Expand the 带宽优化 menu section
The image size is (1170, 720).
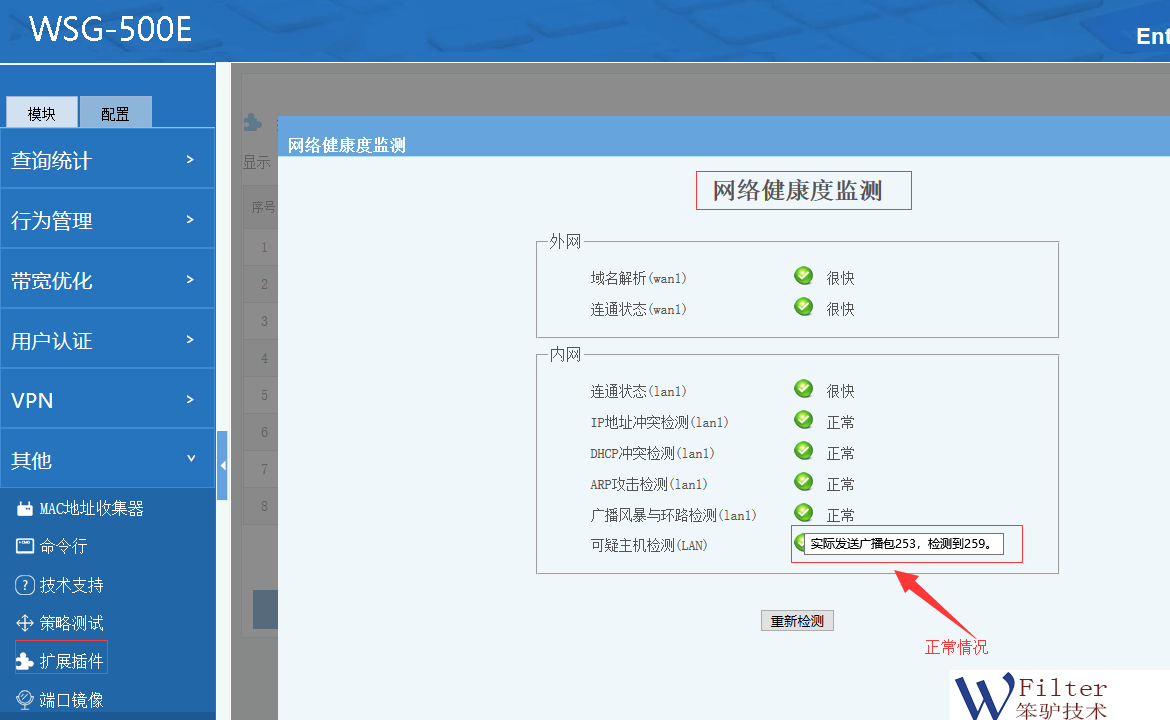point(107,280)
